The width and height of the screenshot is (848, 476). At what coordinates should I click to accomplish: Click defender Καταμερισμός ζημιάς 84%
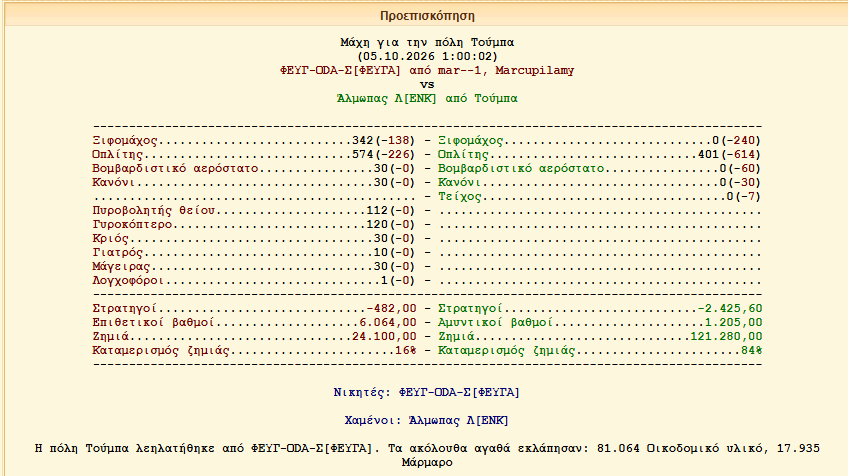pos(752,351)
